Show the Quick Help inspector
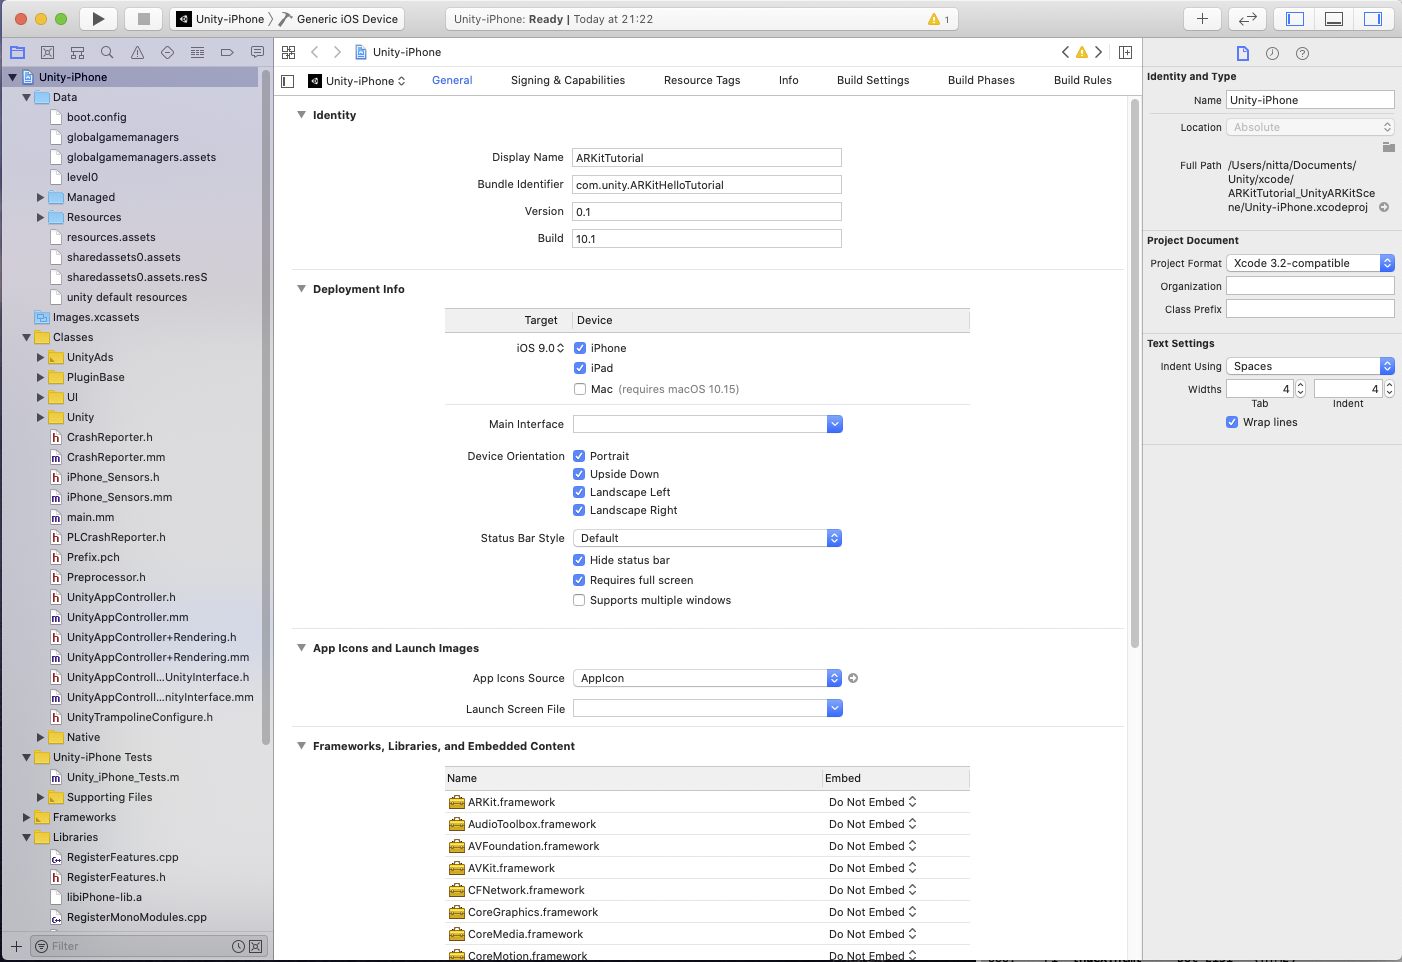The width and height of the screenshot is (1402, 962). click(x=1302, y=54)
